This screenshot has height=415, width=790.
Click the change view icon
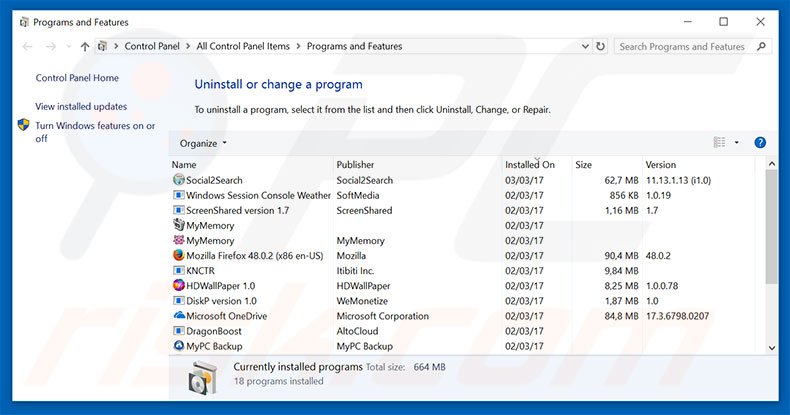pos(719,143)
